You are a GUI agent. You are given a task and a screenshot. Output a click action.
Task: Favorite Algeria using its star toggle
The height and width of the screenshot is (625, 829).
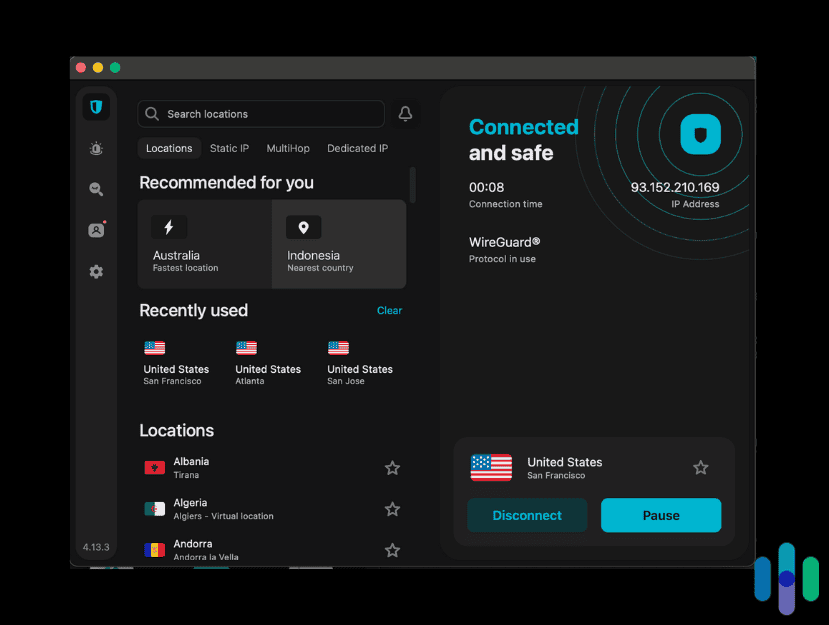point(392,509)
